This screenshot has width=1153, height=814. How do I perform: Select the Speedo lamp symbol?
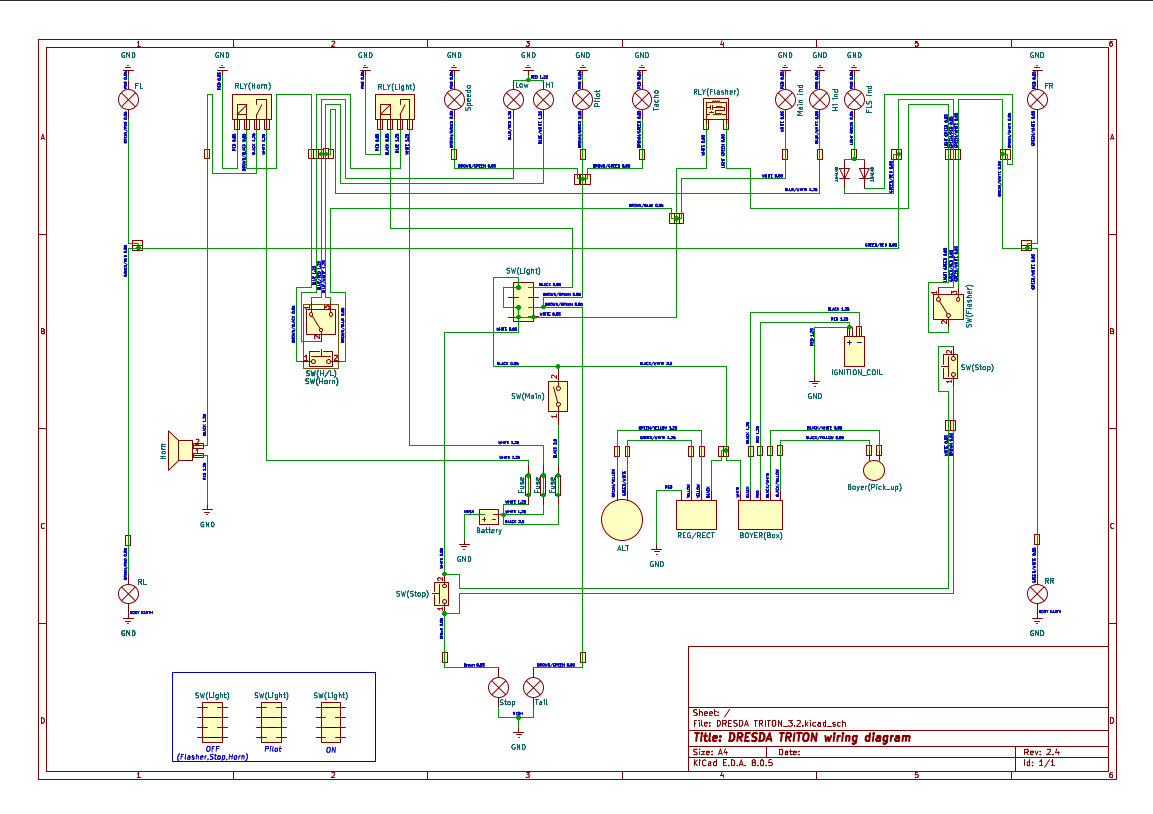point(454,100)
